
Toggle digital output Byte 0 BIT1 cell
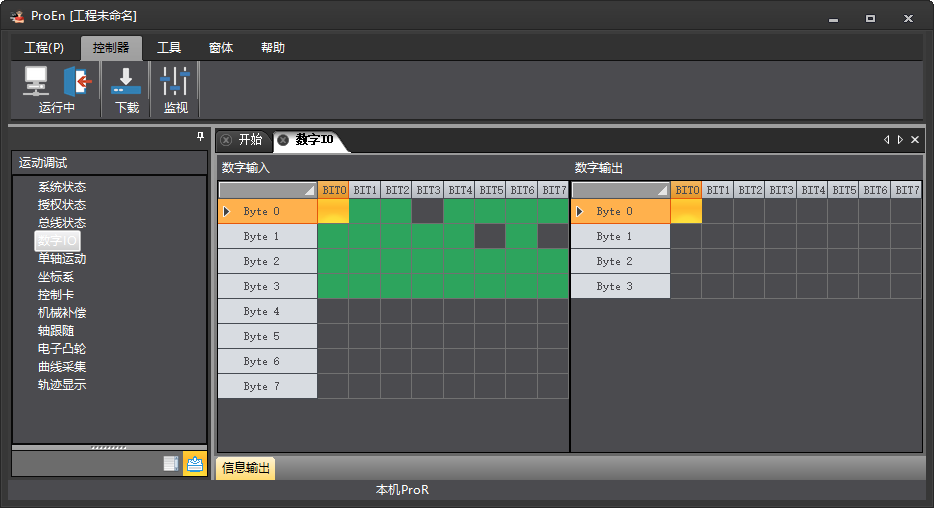pyautogui.click(x=718, y=211)
